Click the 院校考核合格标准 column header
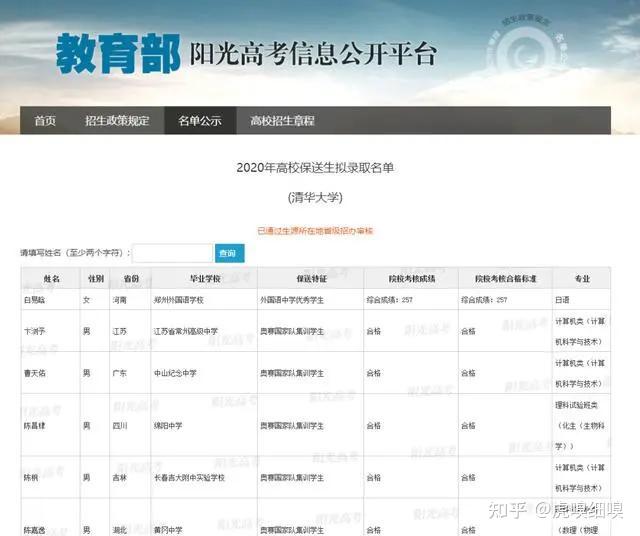This screenshot has width=640, height=536. (505, 279)
